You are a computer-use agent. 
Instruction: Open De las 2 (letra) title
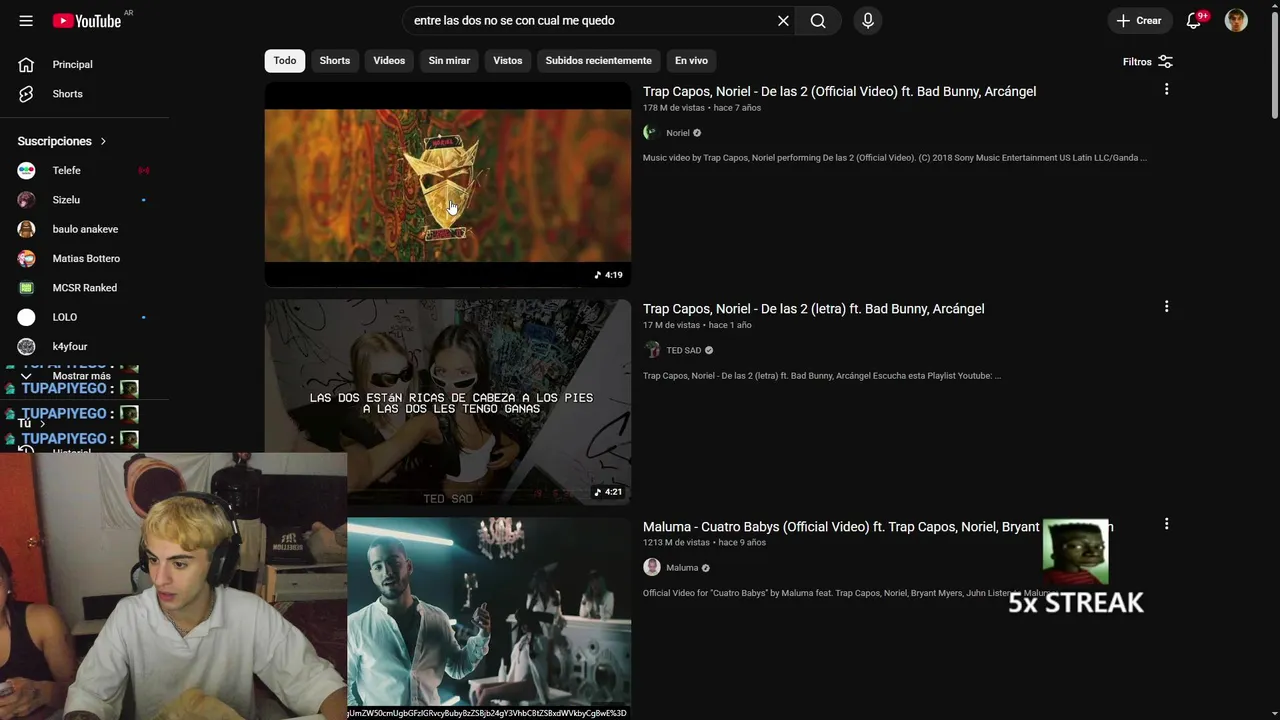click(x=813, y=309)
